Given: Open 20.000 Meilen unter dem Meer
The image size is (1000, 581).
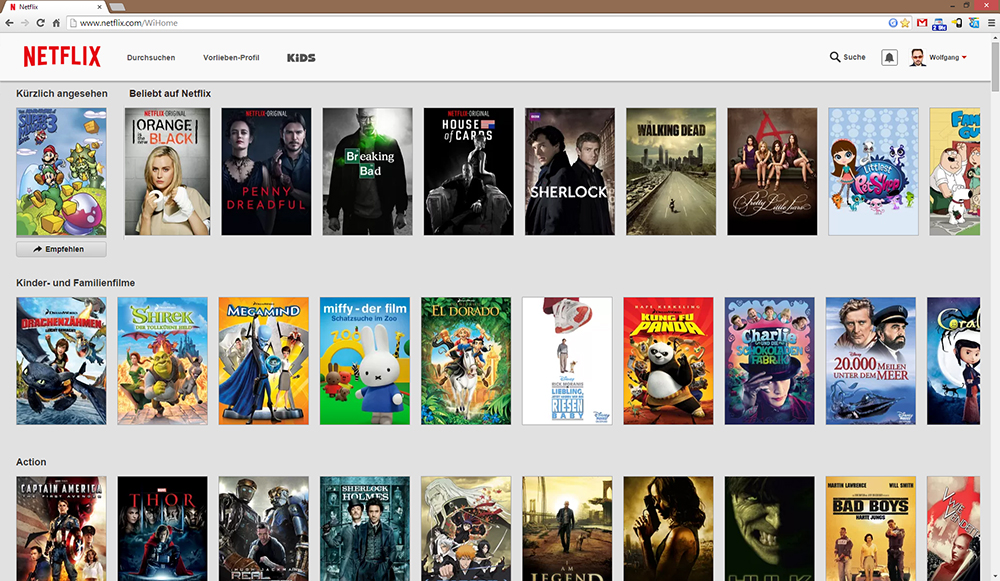Looking at the screenshot, I should click(871, 361).
